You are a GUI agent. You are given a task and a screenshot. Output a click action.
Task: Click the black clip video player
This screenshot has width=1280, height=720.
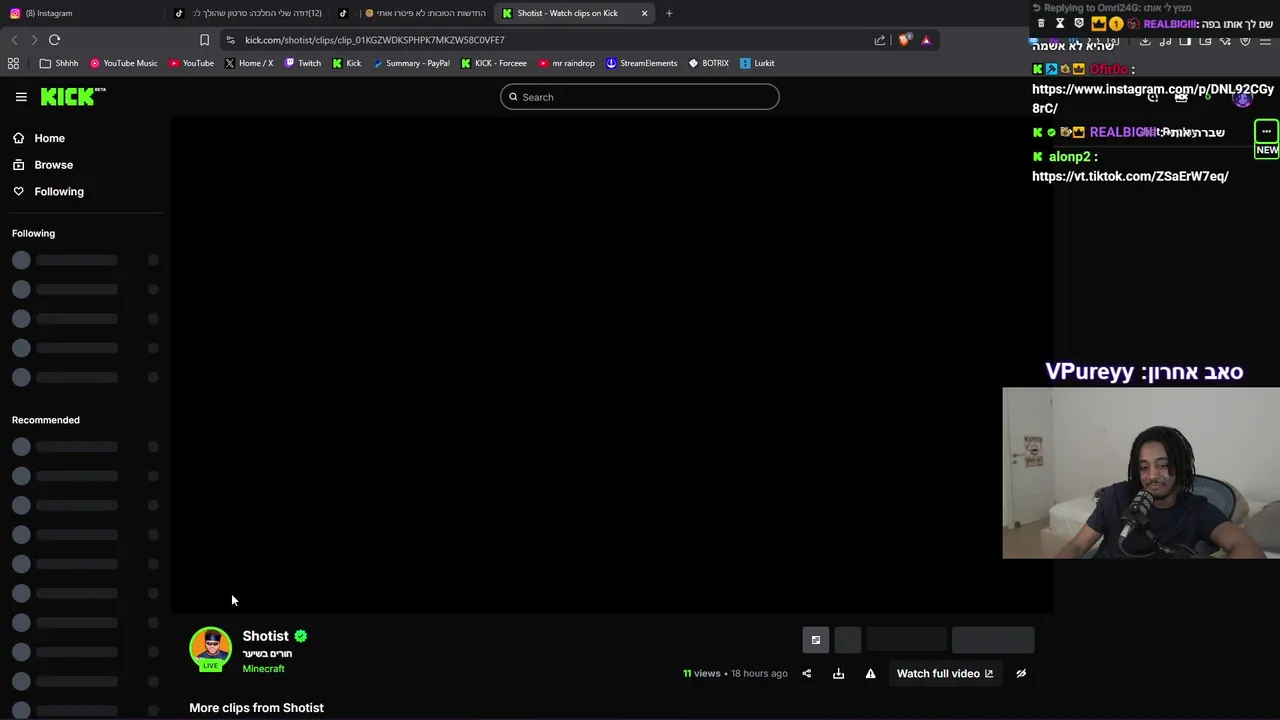click(612, 364)
